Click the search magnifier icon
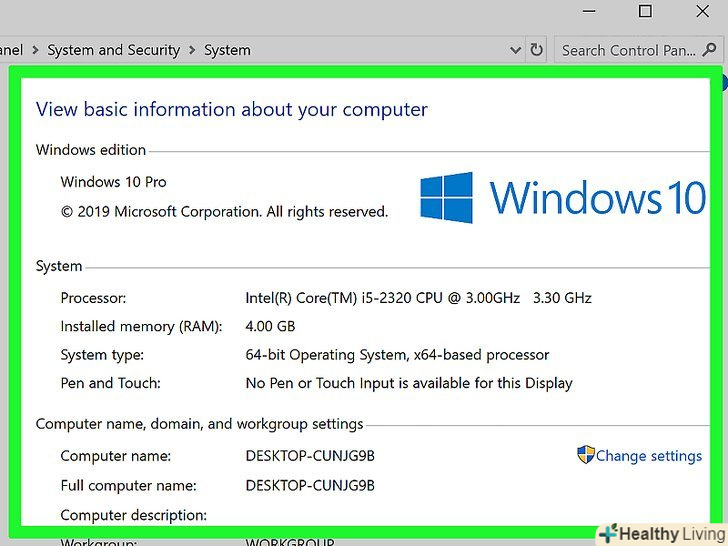The width and height of the screenshot is (728, 546). [709, 49]
